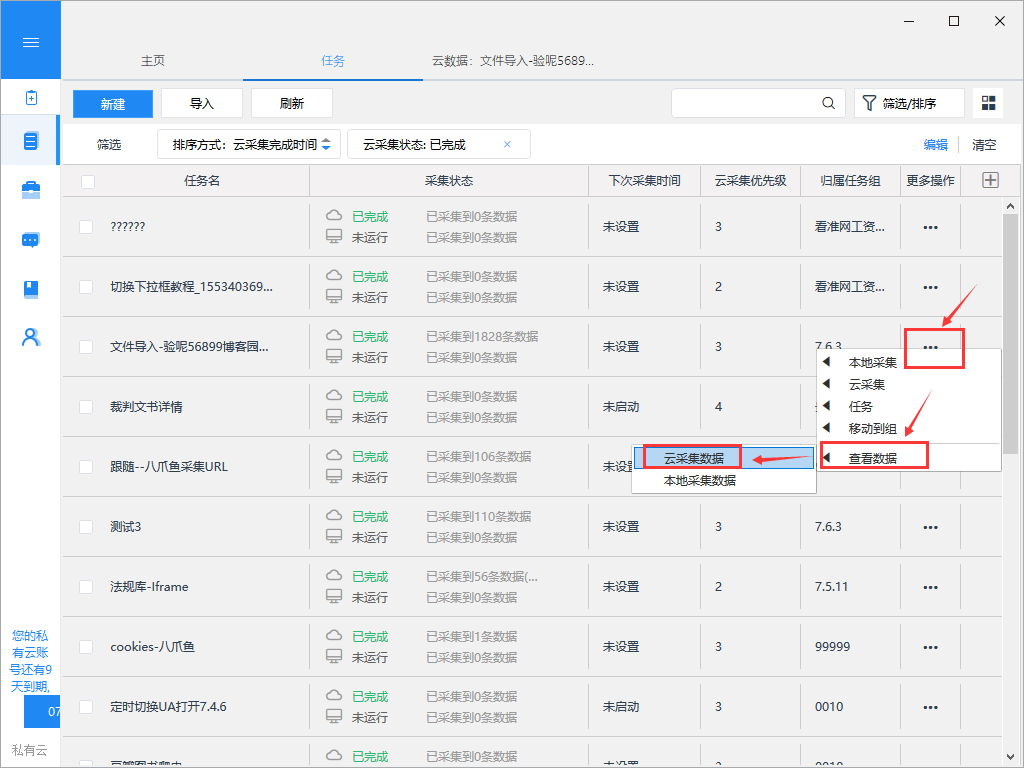Click the 裁判文书详情 task name
1024x768 pixels.
coord(146,407)
